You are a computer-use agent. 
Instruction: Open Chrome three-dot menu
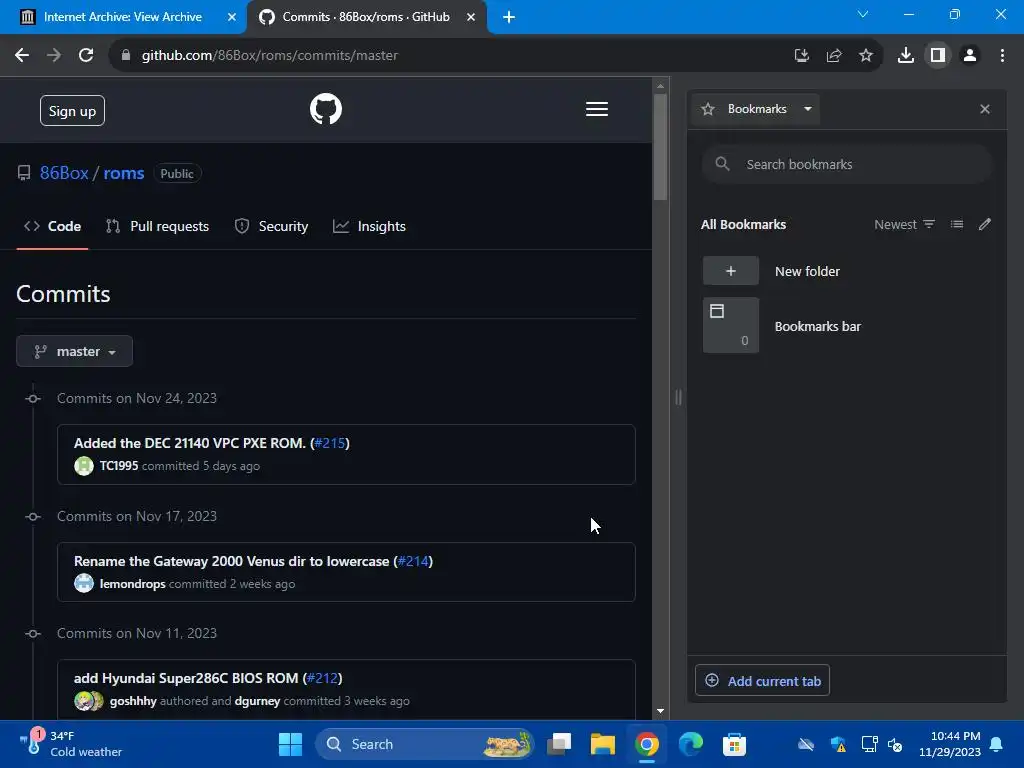(1002, 56)
